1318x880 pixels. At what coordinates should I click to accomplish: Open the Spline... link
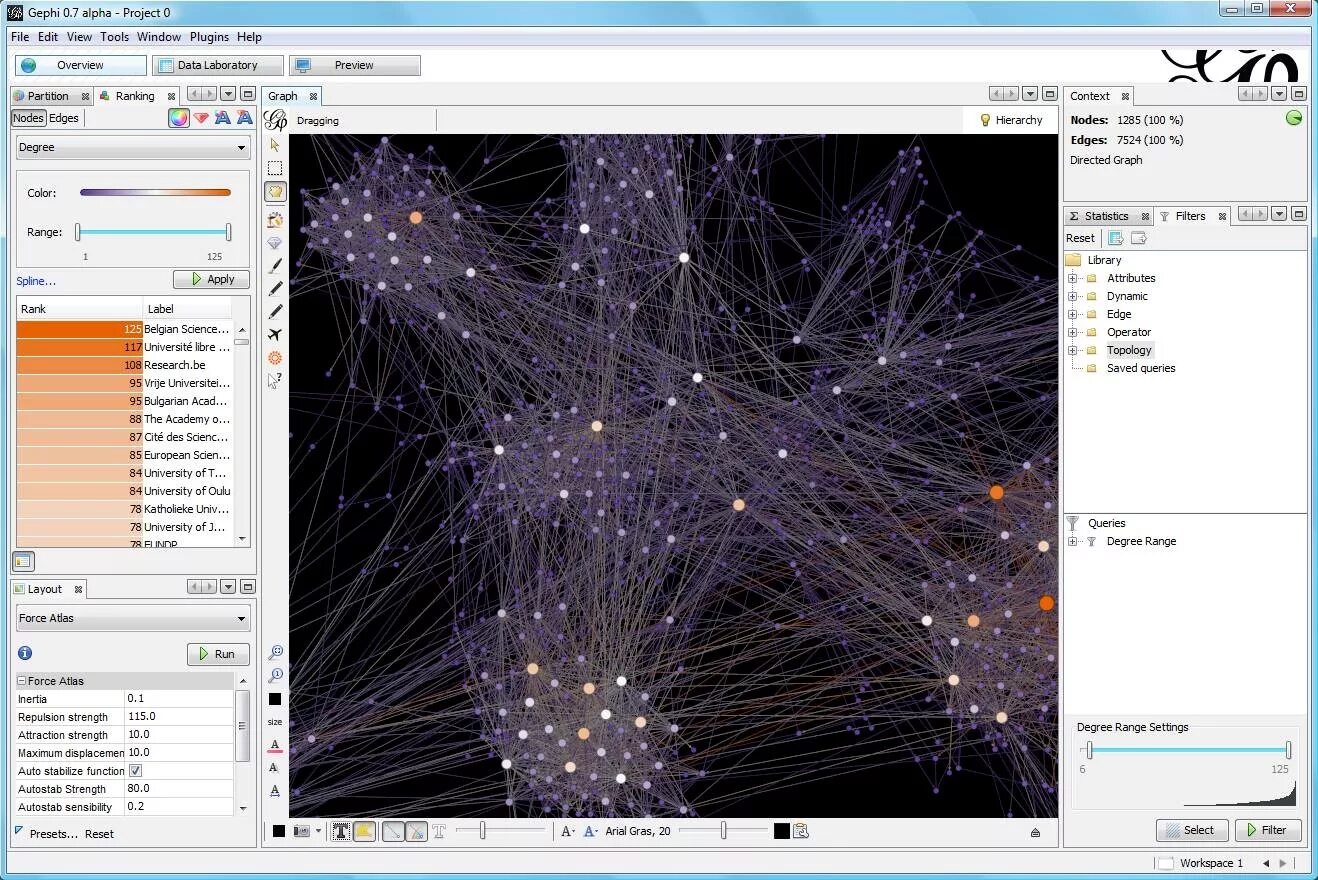[x=36, y=281]
